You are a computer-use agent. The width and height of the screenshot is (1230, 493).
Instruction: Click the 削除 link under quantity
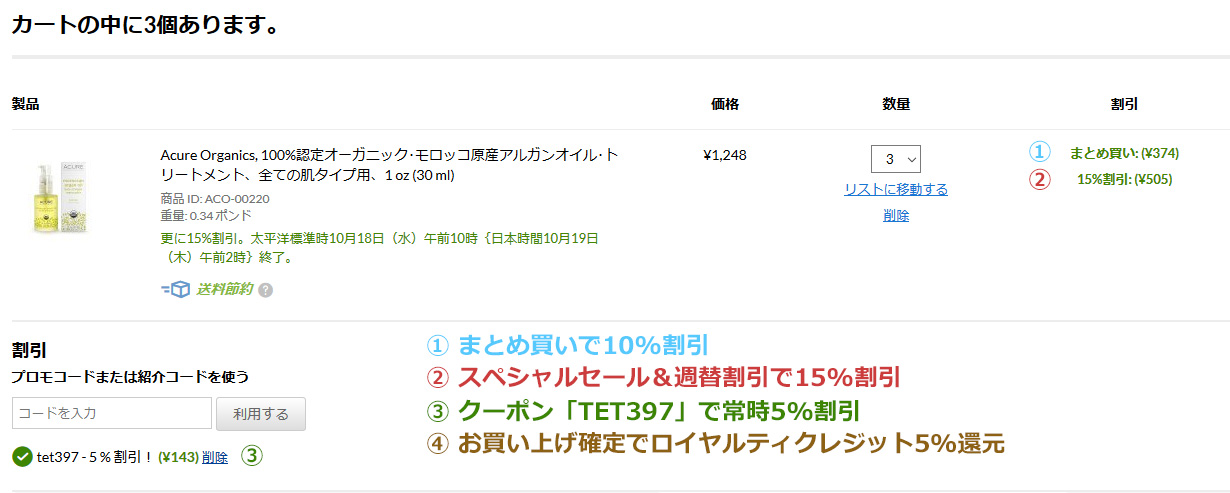point(896,215)
